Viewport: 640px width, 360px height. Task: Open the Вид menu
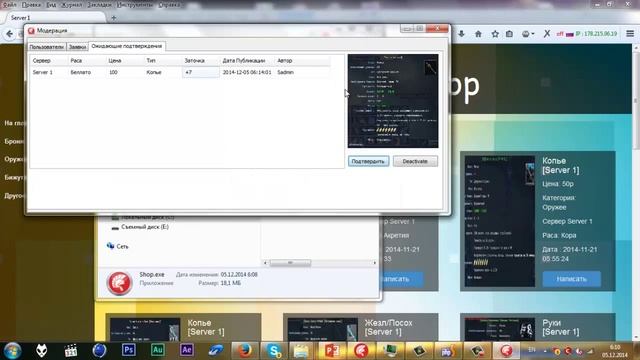pos(51,5)
